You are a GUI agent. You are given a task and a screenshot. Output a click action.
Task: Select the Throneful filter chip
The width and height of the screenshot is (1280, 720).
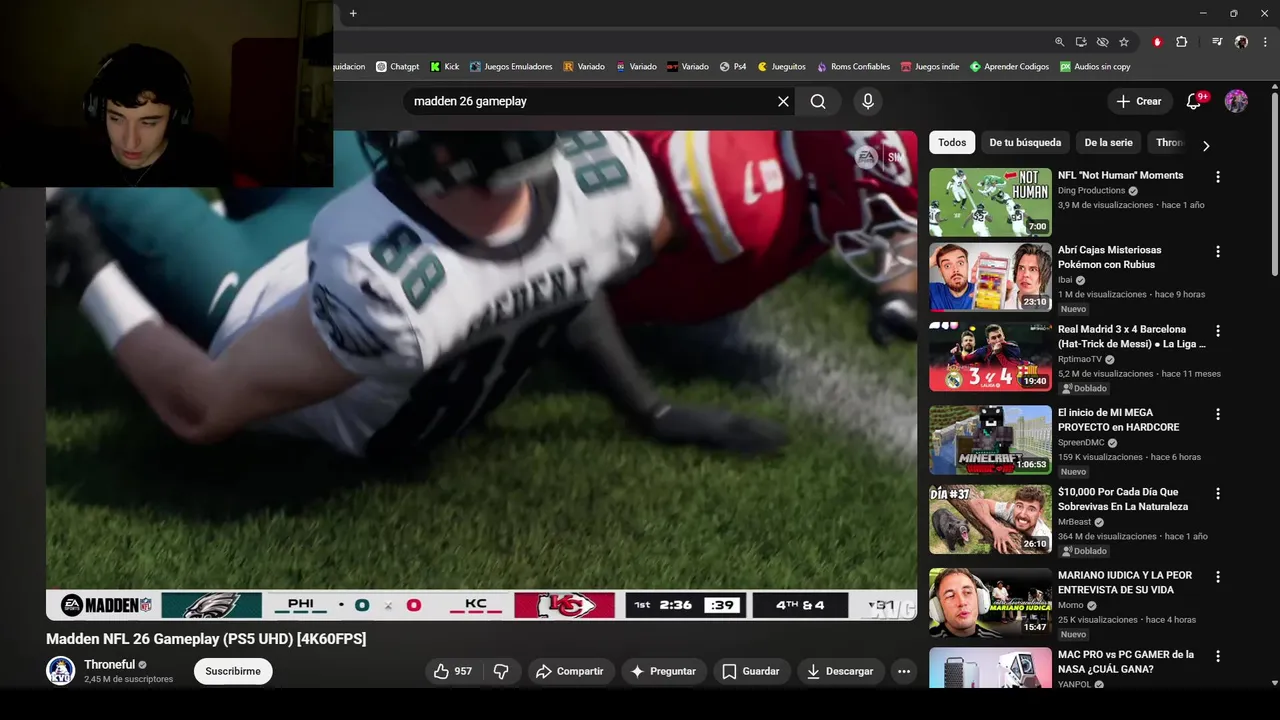(x=1168, y=143)
